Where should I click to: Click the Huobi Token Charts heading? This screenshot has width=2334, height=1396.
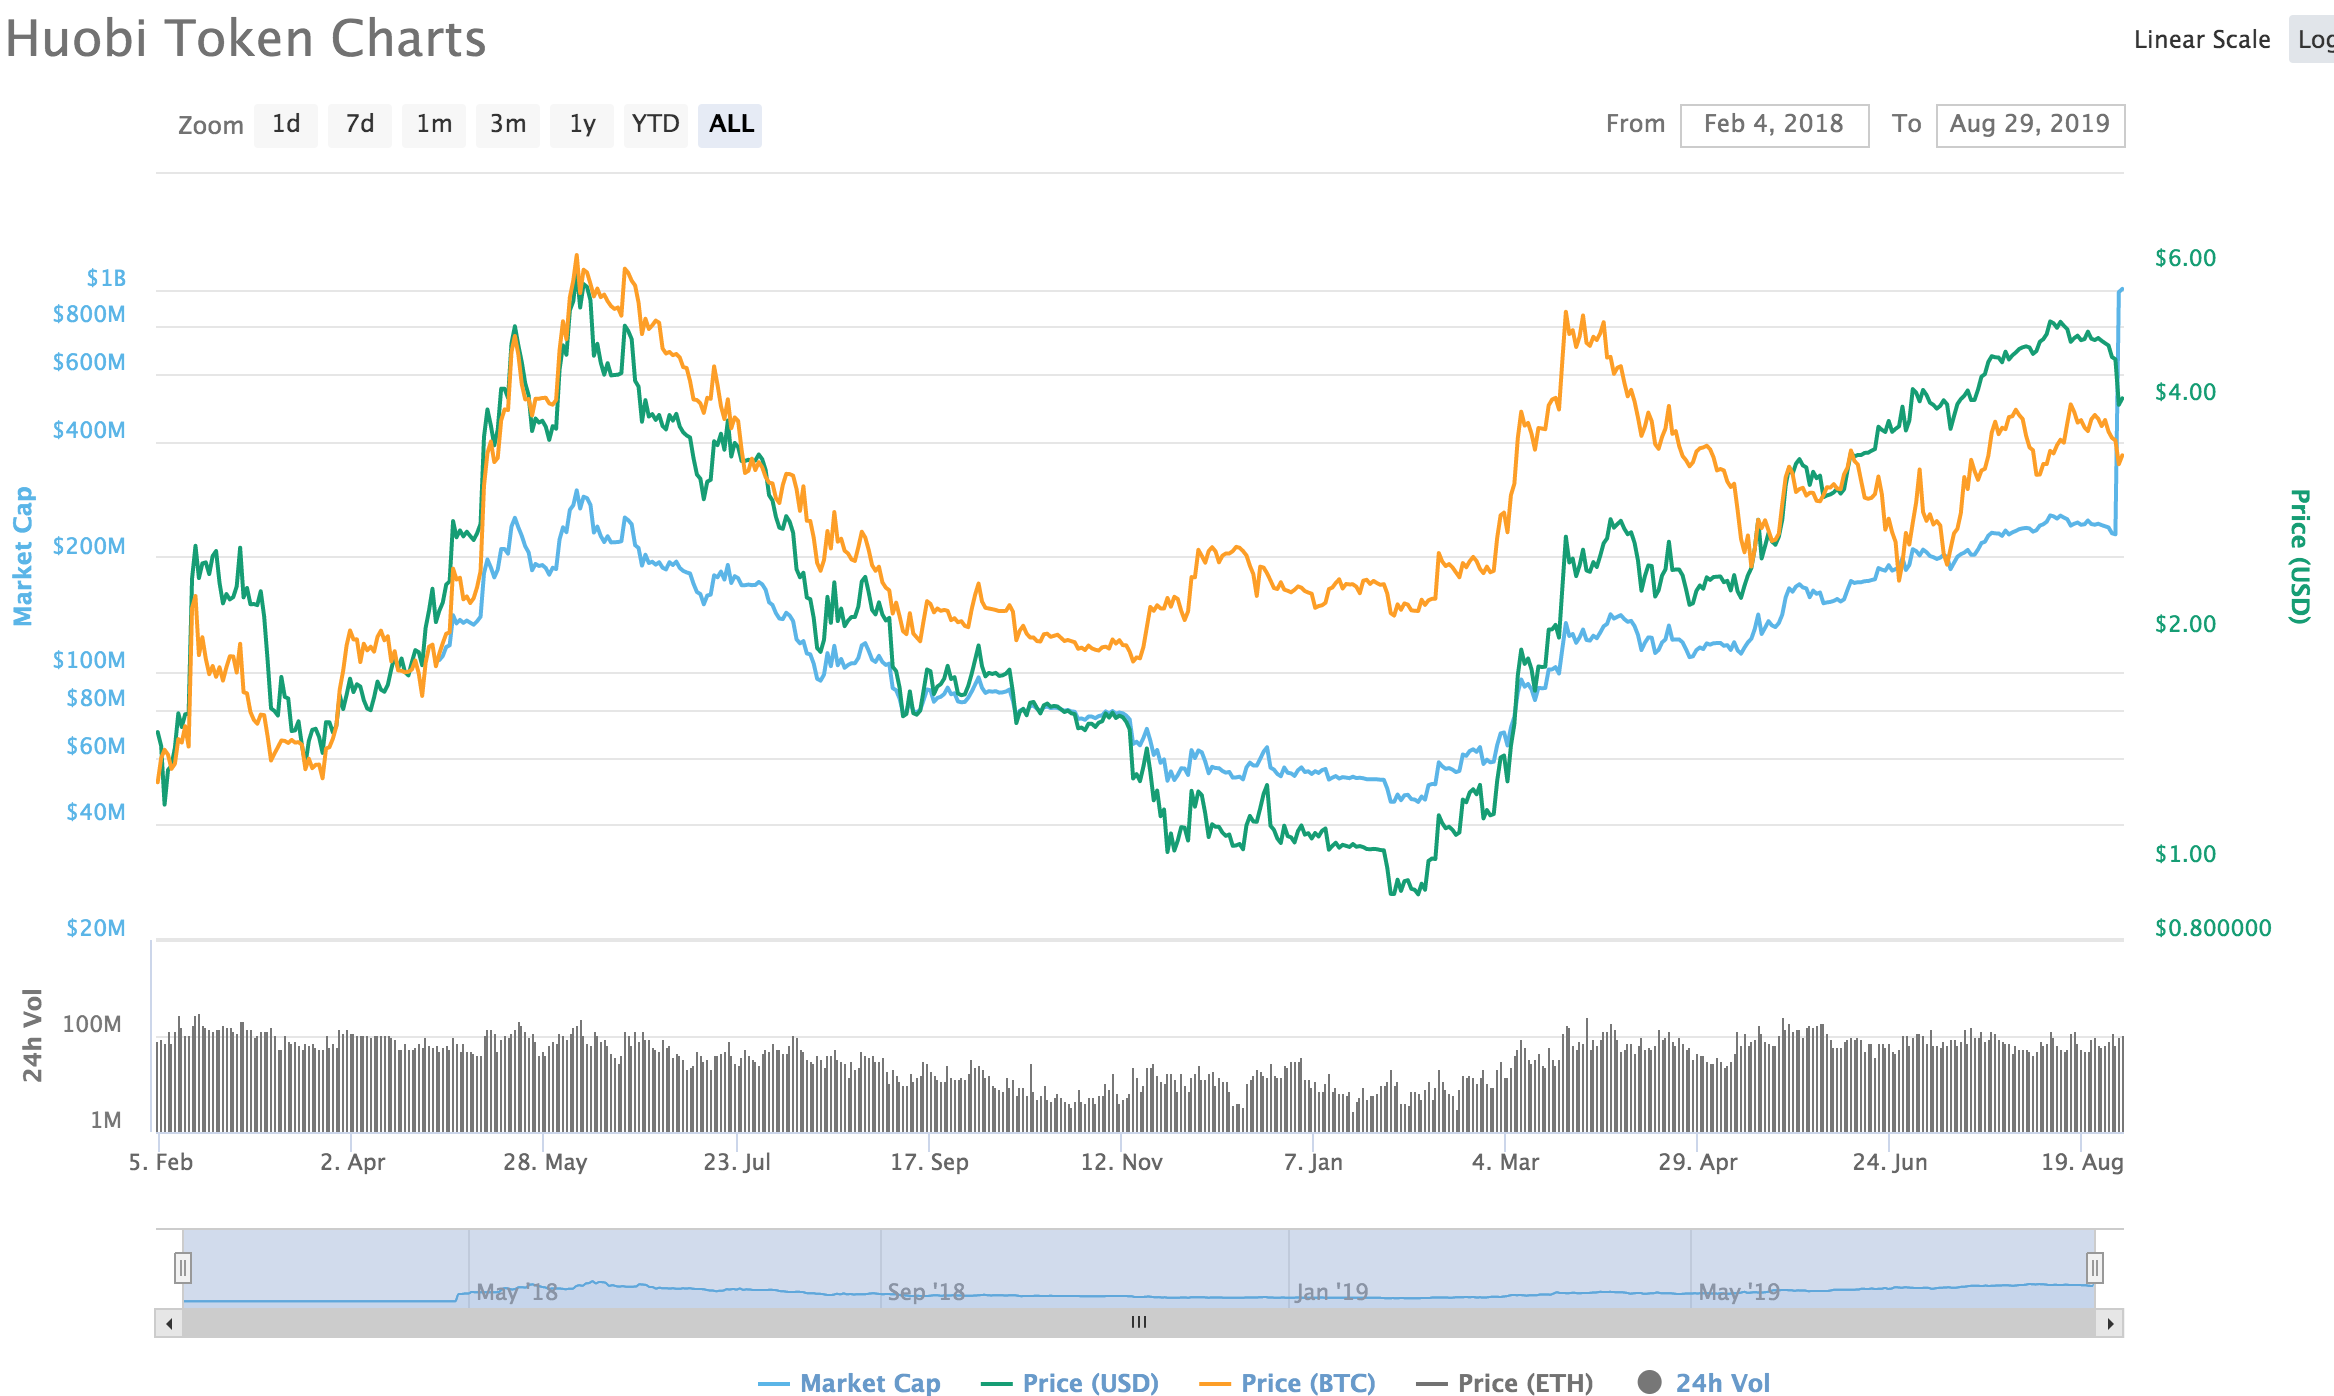[246, 39]
